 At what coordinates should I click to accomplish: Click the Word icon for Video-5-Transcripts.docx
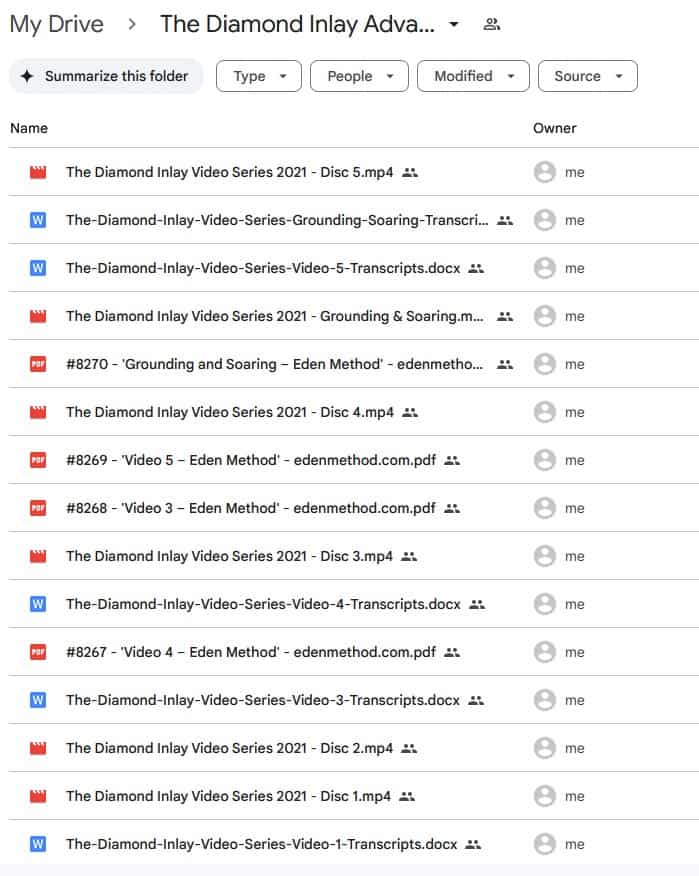pyautogui.click(x=38, y=268)
